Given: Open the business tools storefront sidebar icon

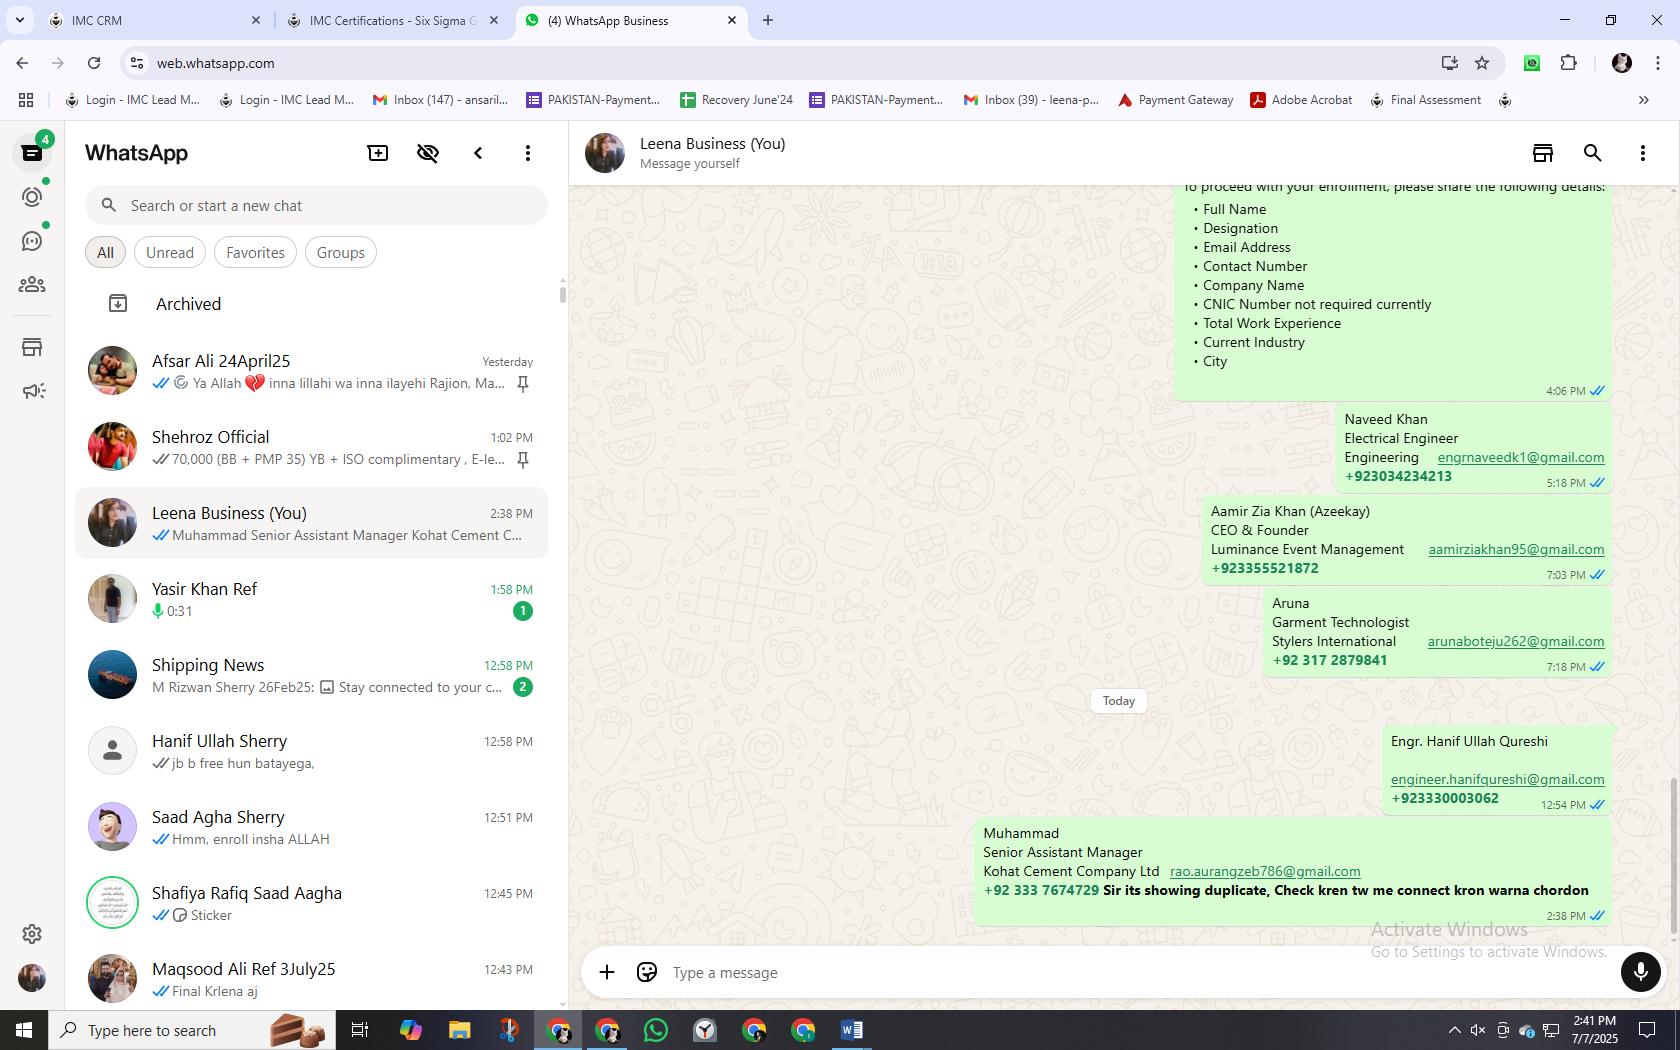Looking at the screenshot, I should pos(32,347).
